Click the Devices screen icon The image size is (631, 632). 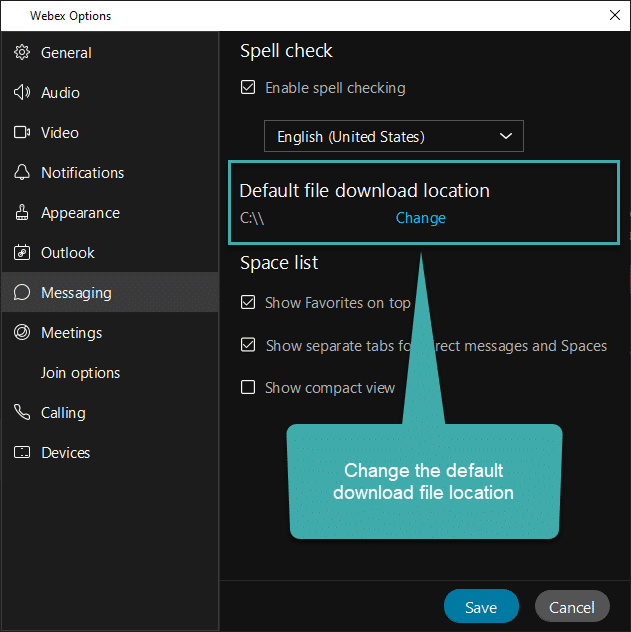pyautogui.click(x=22, y=452)
